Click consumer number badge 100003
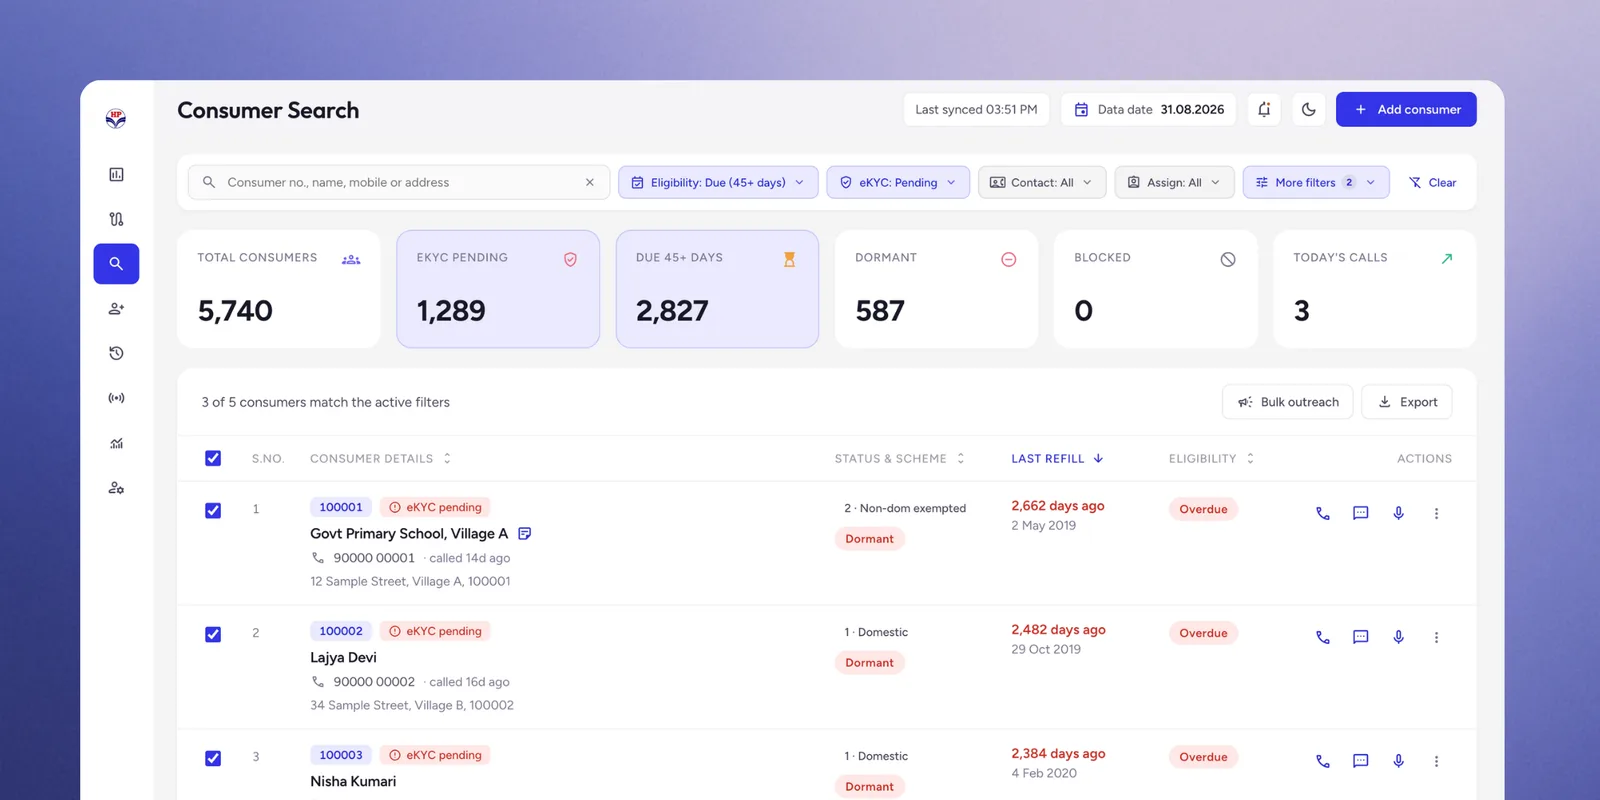Viewport: 1600px width, 800px height. [341, 755]
